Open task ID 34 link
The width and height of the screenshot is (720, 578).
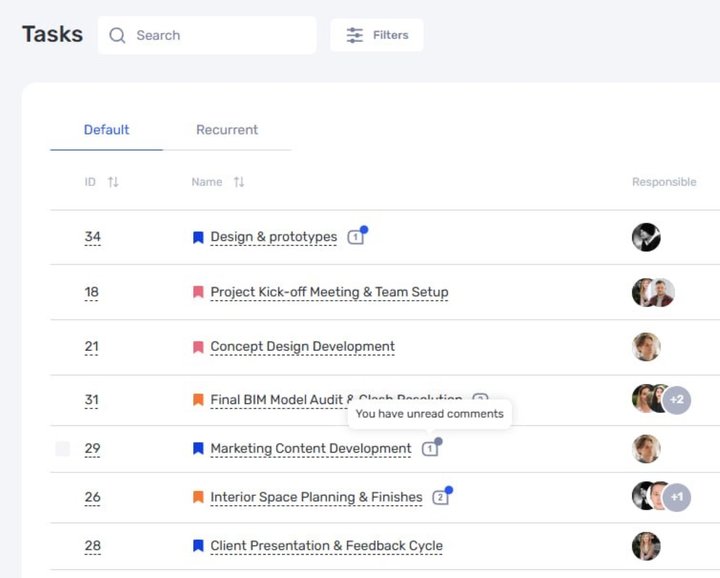[92, 238]
